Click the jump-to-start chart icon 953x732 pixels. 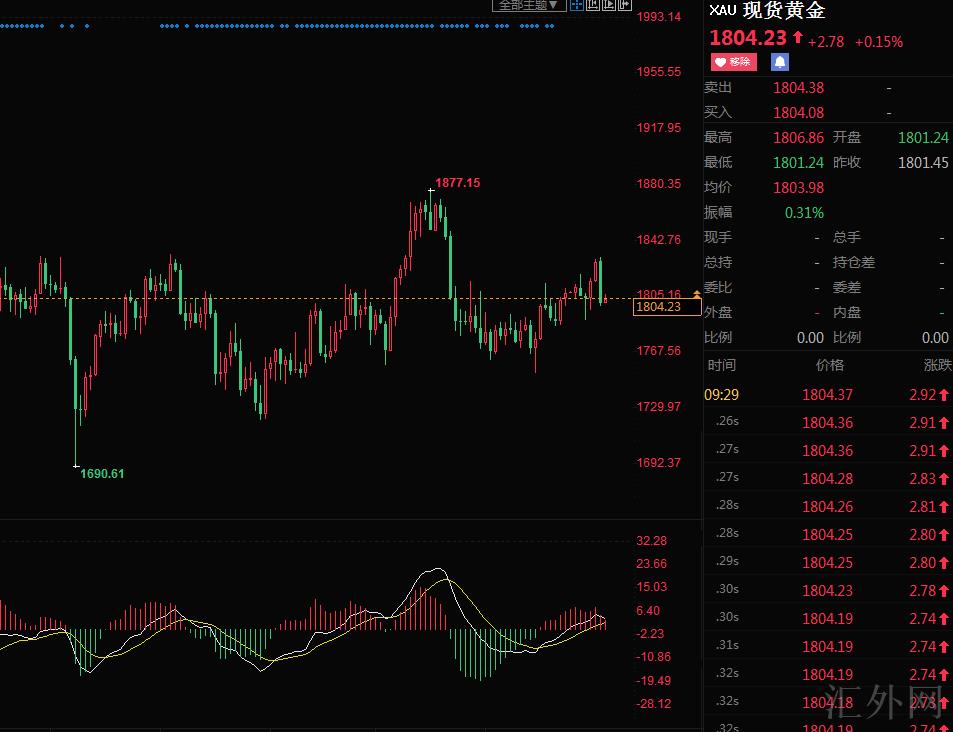click(593, 5)
